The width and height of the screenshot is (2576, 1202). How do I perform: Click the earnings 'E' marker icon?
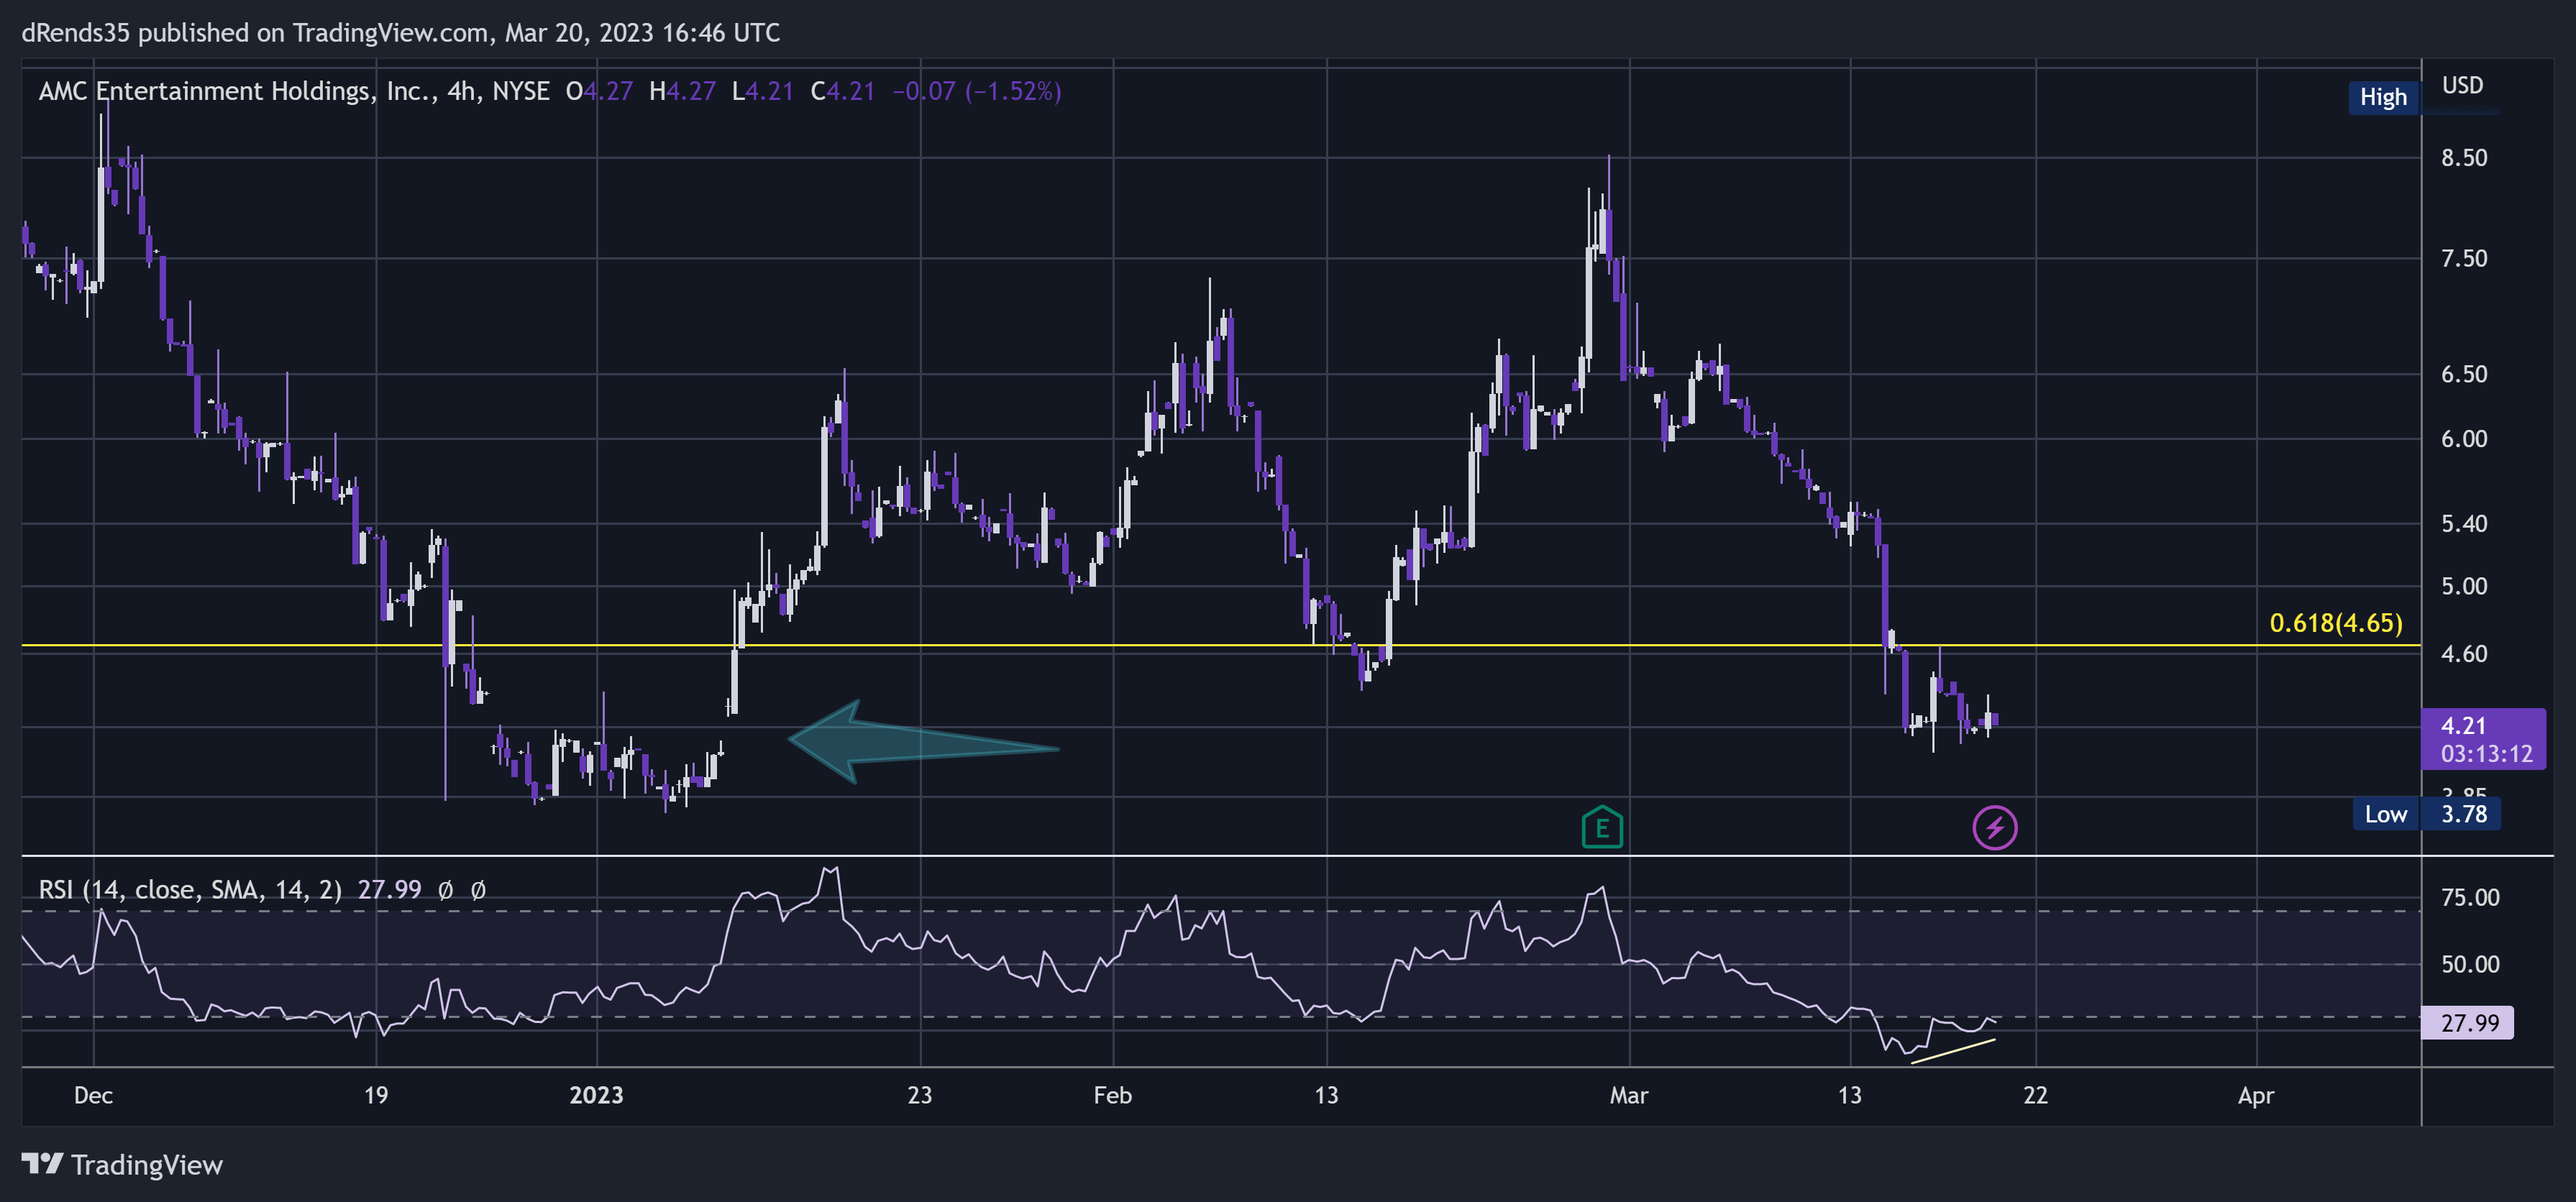(x=1602, y=828)
